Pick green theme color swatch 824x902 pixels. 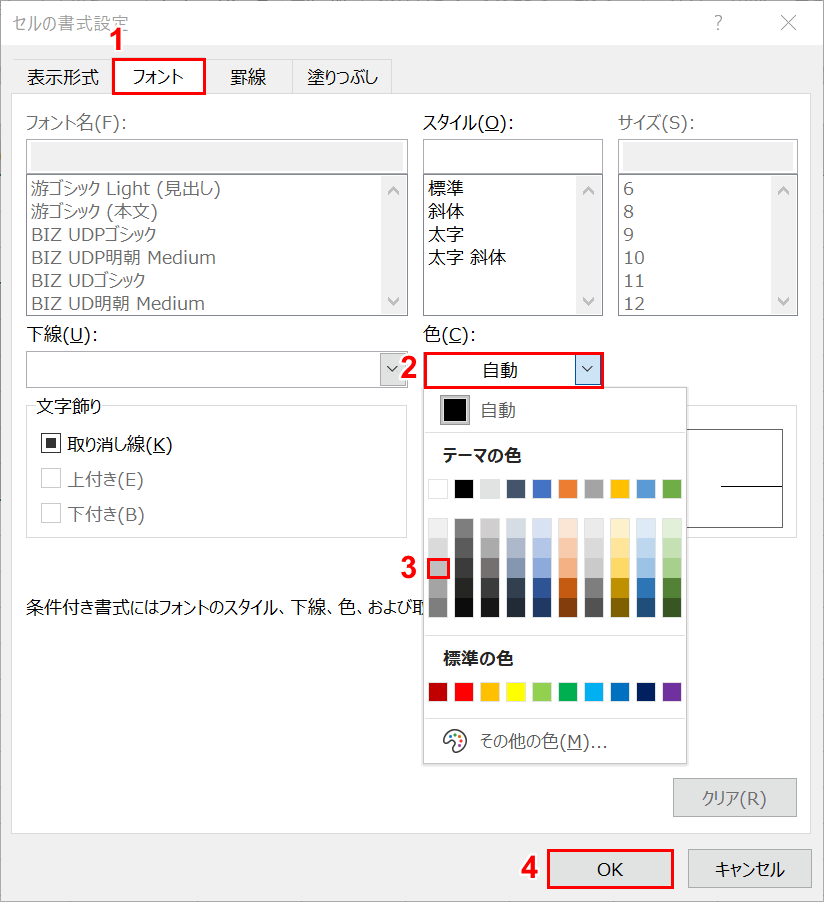click(x=672, y=489)
